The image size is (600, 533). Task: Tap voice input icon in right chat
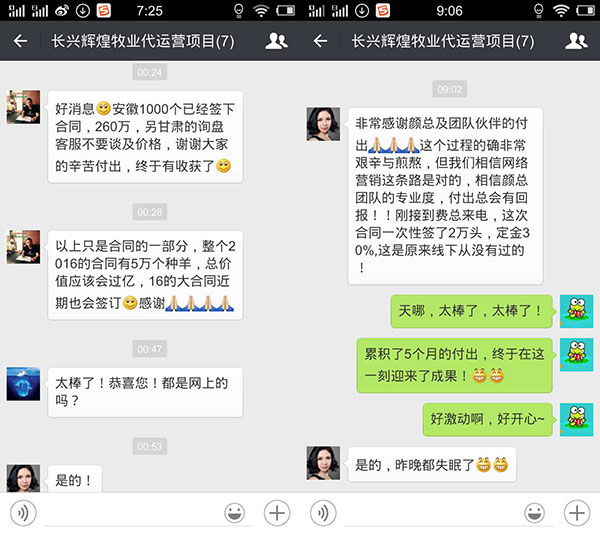point(323,513)
